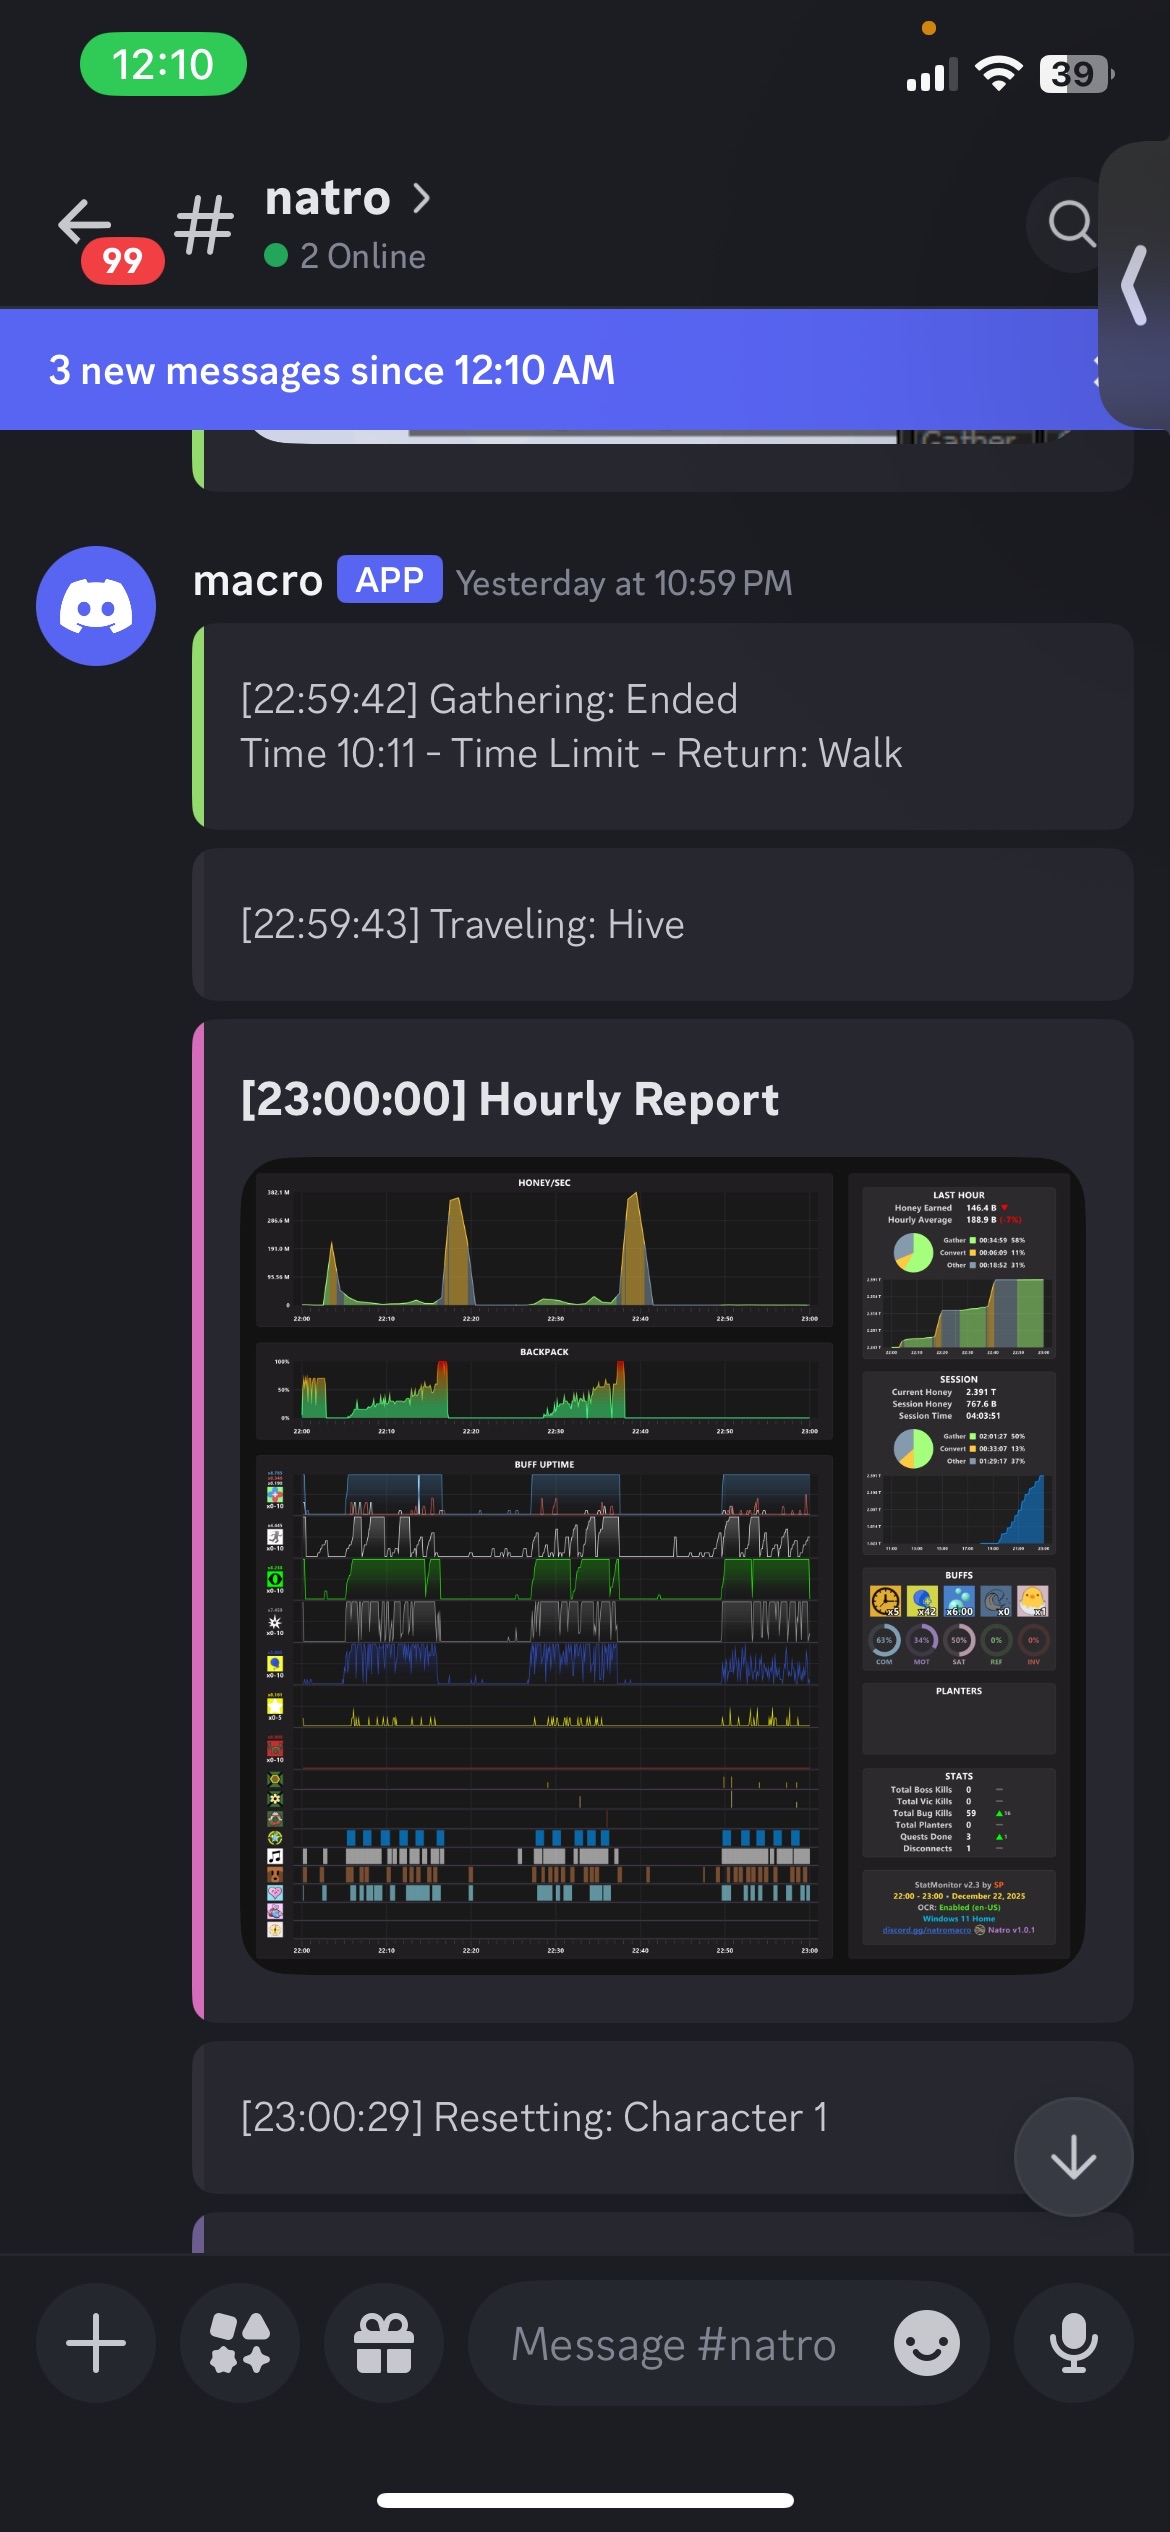Tap the Resetting: Character 1 message
Image resolution: width=1170 pixels, height=2532 pixels.
(x=663, y=2118)
